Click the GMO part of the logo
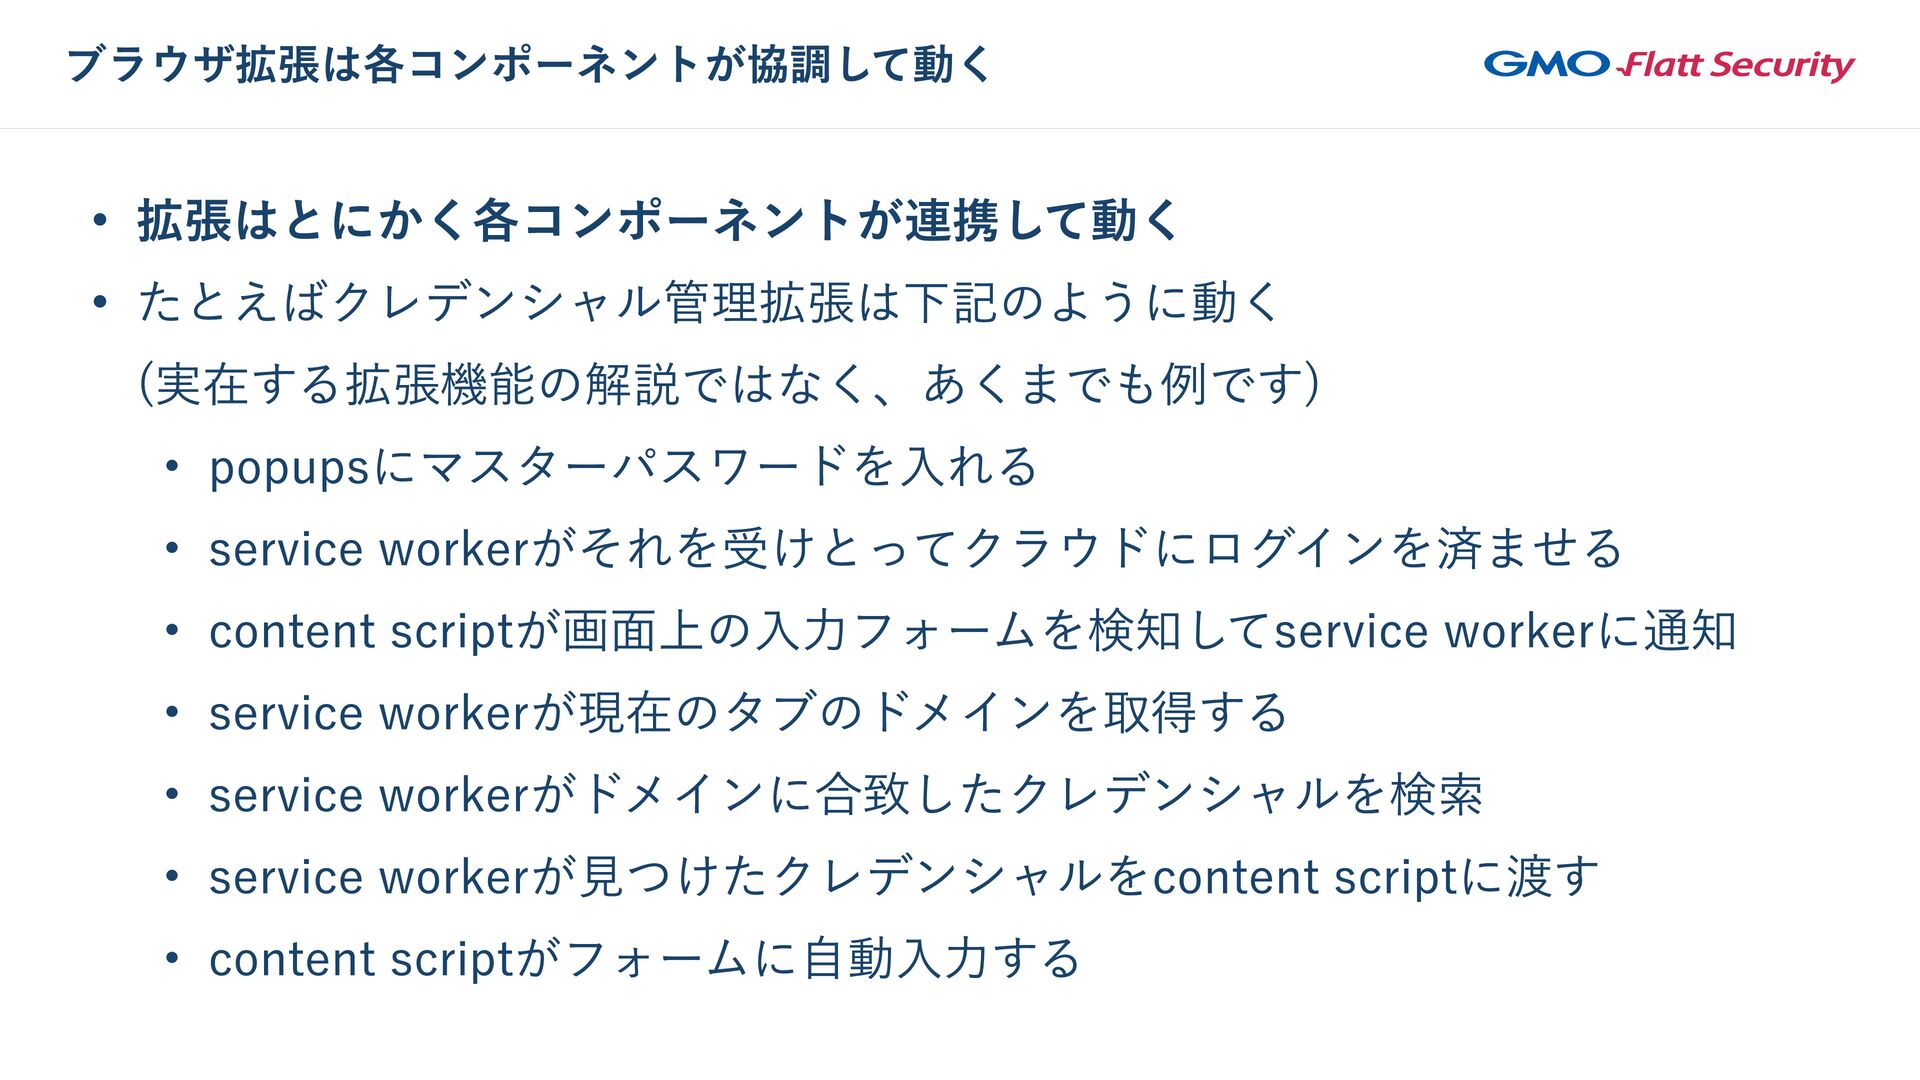The width and height of the screenshot is (1920, 1080). point(1546,64)
